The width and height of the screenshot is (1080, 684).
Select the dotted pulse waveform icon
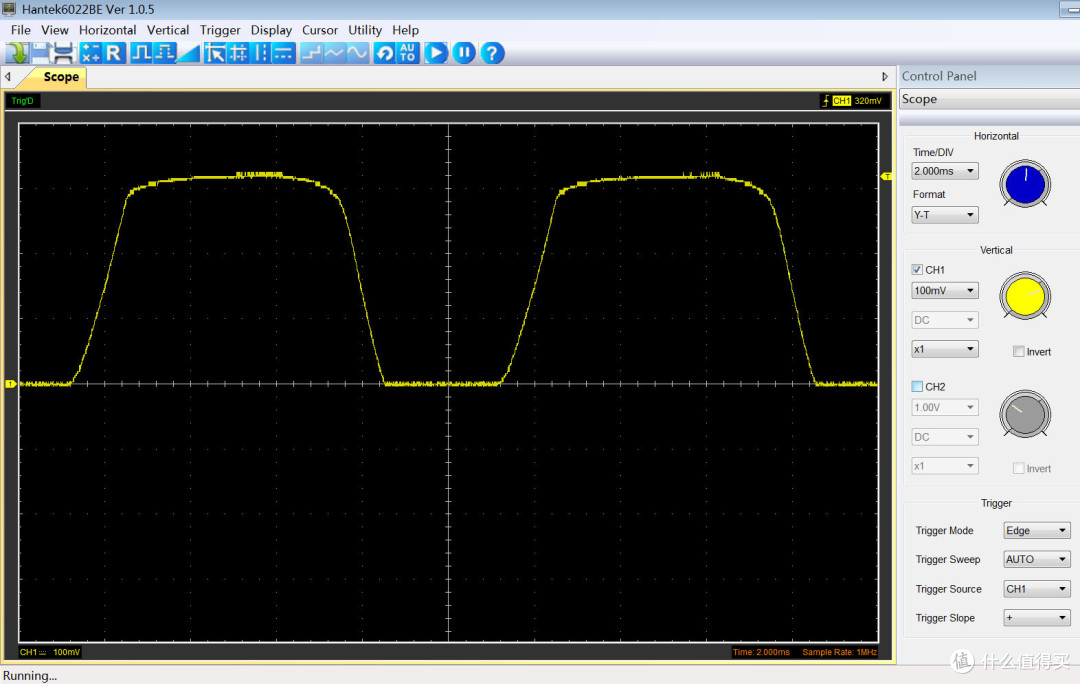click(x=165, y=53)
